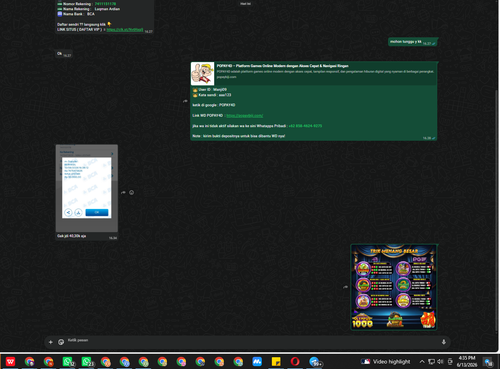
Task: Click the Popeye thumbnail in link preview
Action: [203, 73]
